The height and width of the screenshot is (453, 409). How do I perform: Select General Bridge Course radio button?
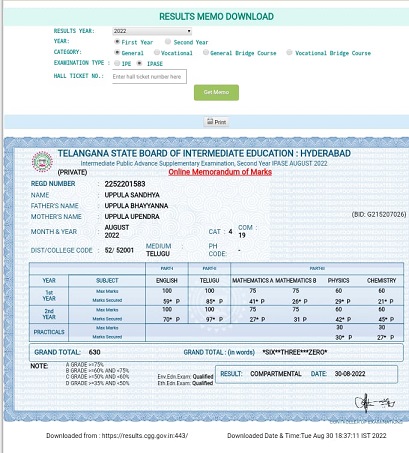[206, 52]
